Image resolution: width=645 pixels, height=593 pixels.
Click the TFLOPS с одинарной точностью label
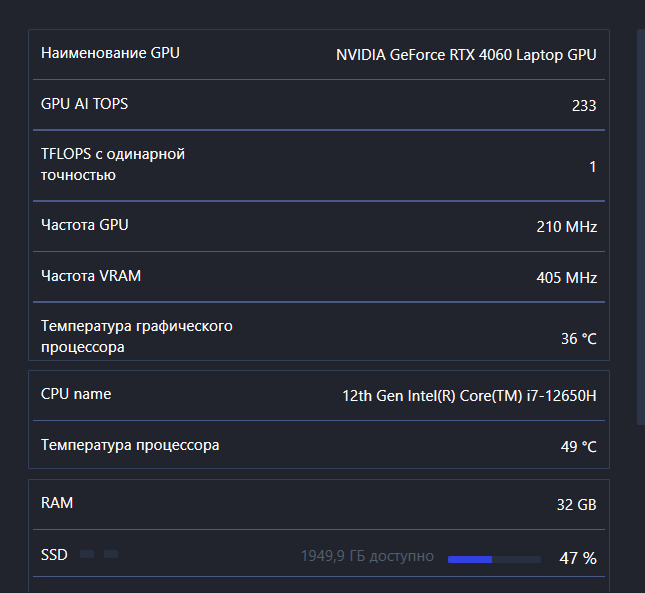[x=113, y=165]
